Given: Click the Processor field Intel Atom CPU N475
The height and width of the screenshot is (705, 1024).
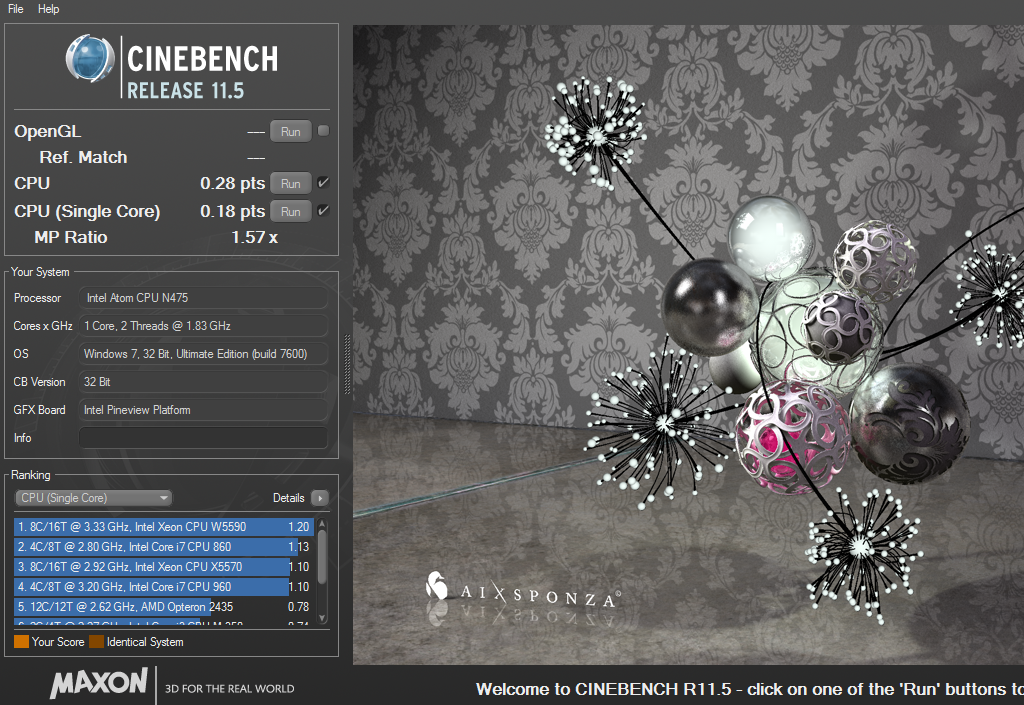Looking at the screenshot, I should pos(203,298).
